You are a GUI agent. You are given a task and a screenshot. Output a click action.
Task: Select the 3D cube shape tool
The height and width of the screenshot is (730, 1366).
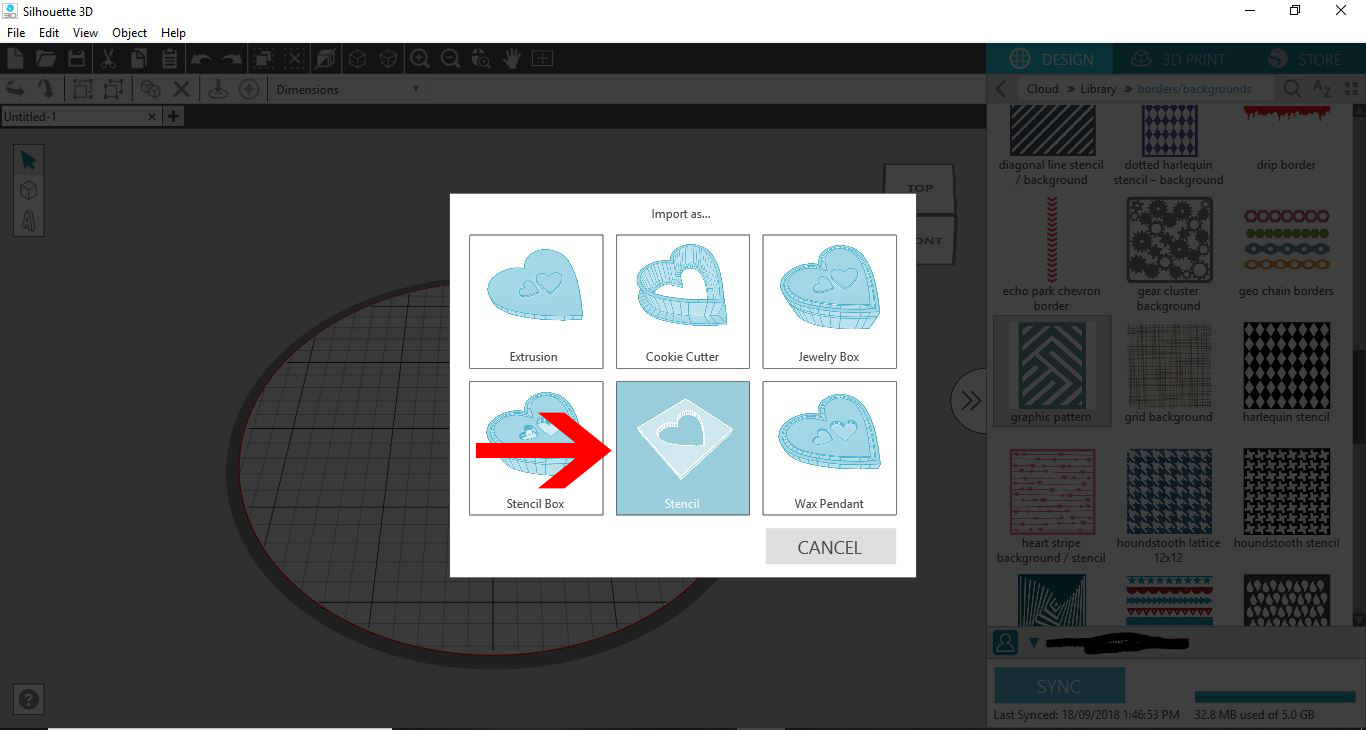pyautogui.click(x=28, y=190)
